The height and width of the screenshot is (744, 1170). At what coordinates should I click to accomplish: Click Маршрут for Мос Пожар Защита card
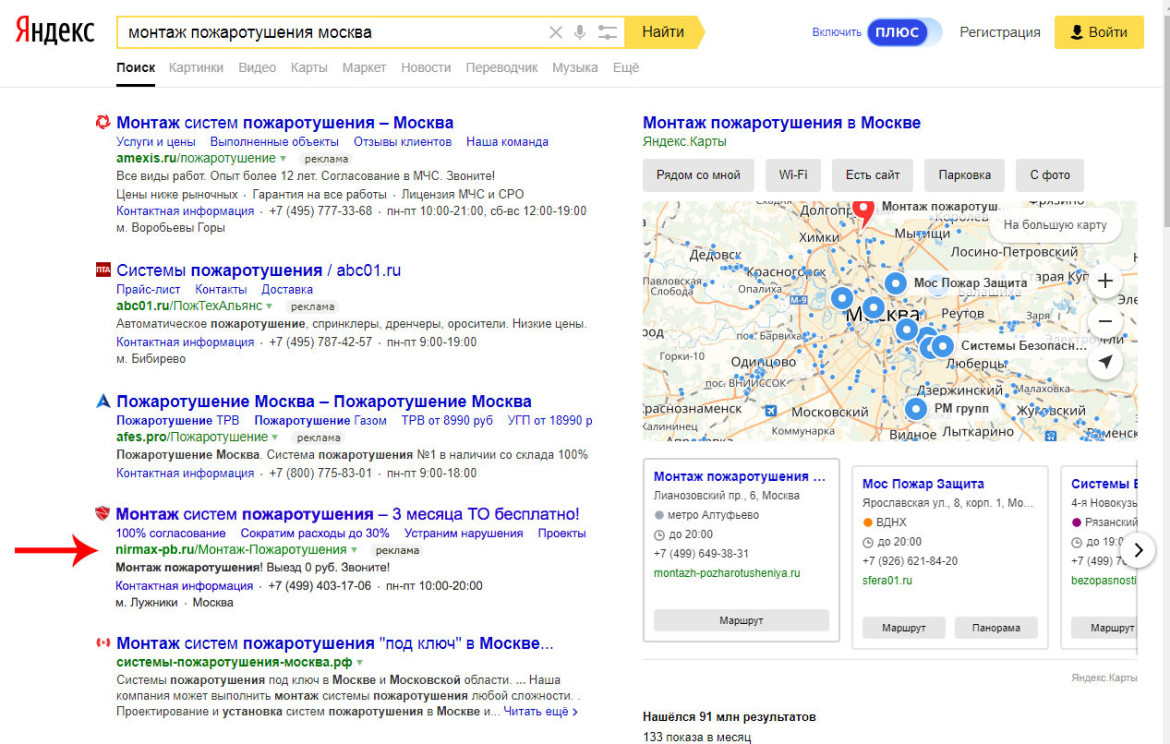tap(903, 628)
